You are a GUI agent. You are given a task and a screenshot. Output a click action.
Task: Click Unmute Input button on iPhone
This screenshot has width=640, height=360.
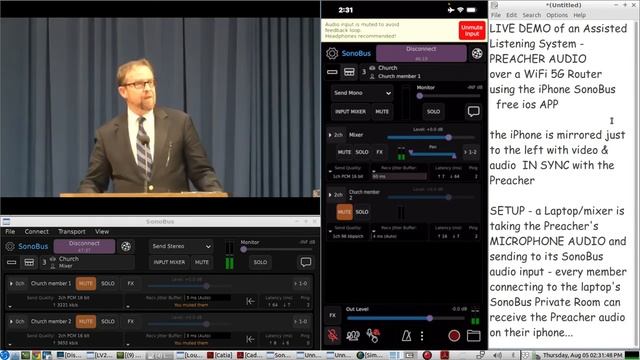(472, 30)
